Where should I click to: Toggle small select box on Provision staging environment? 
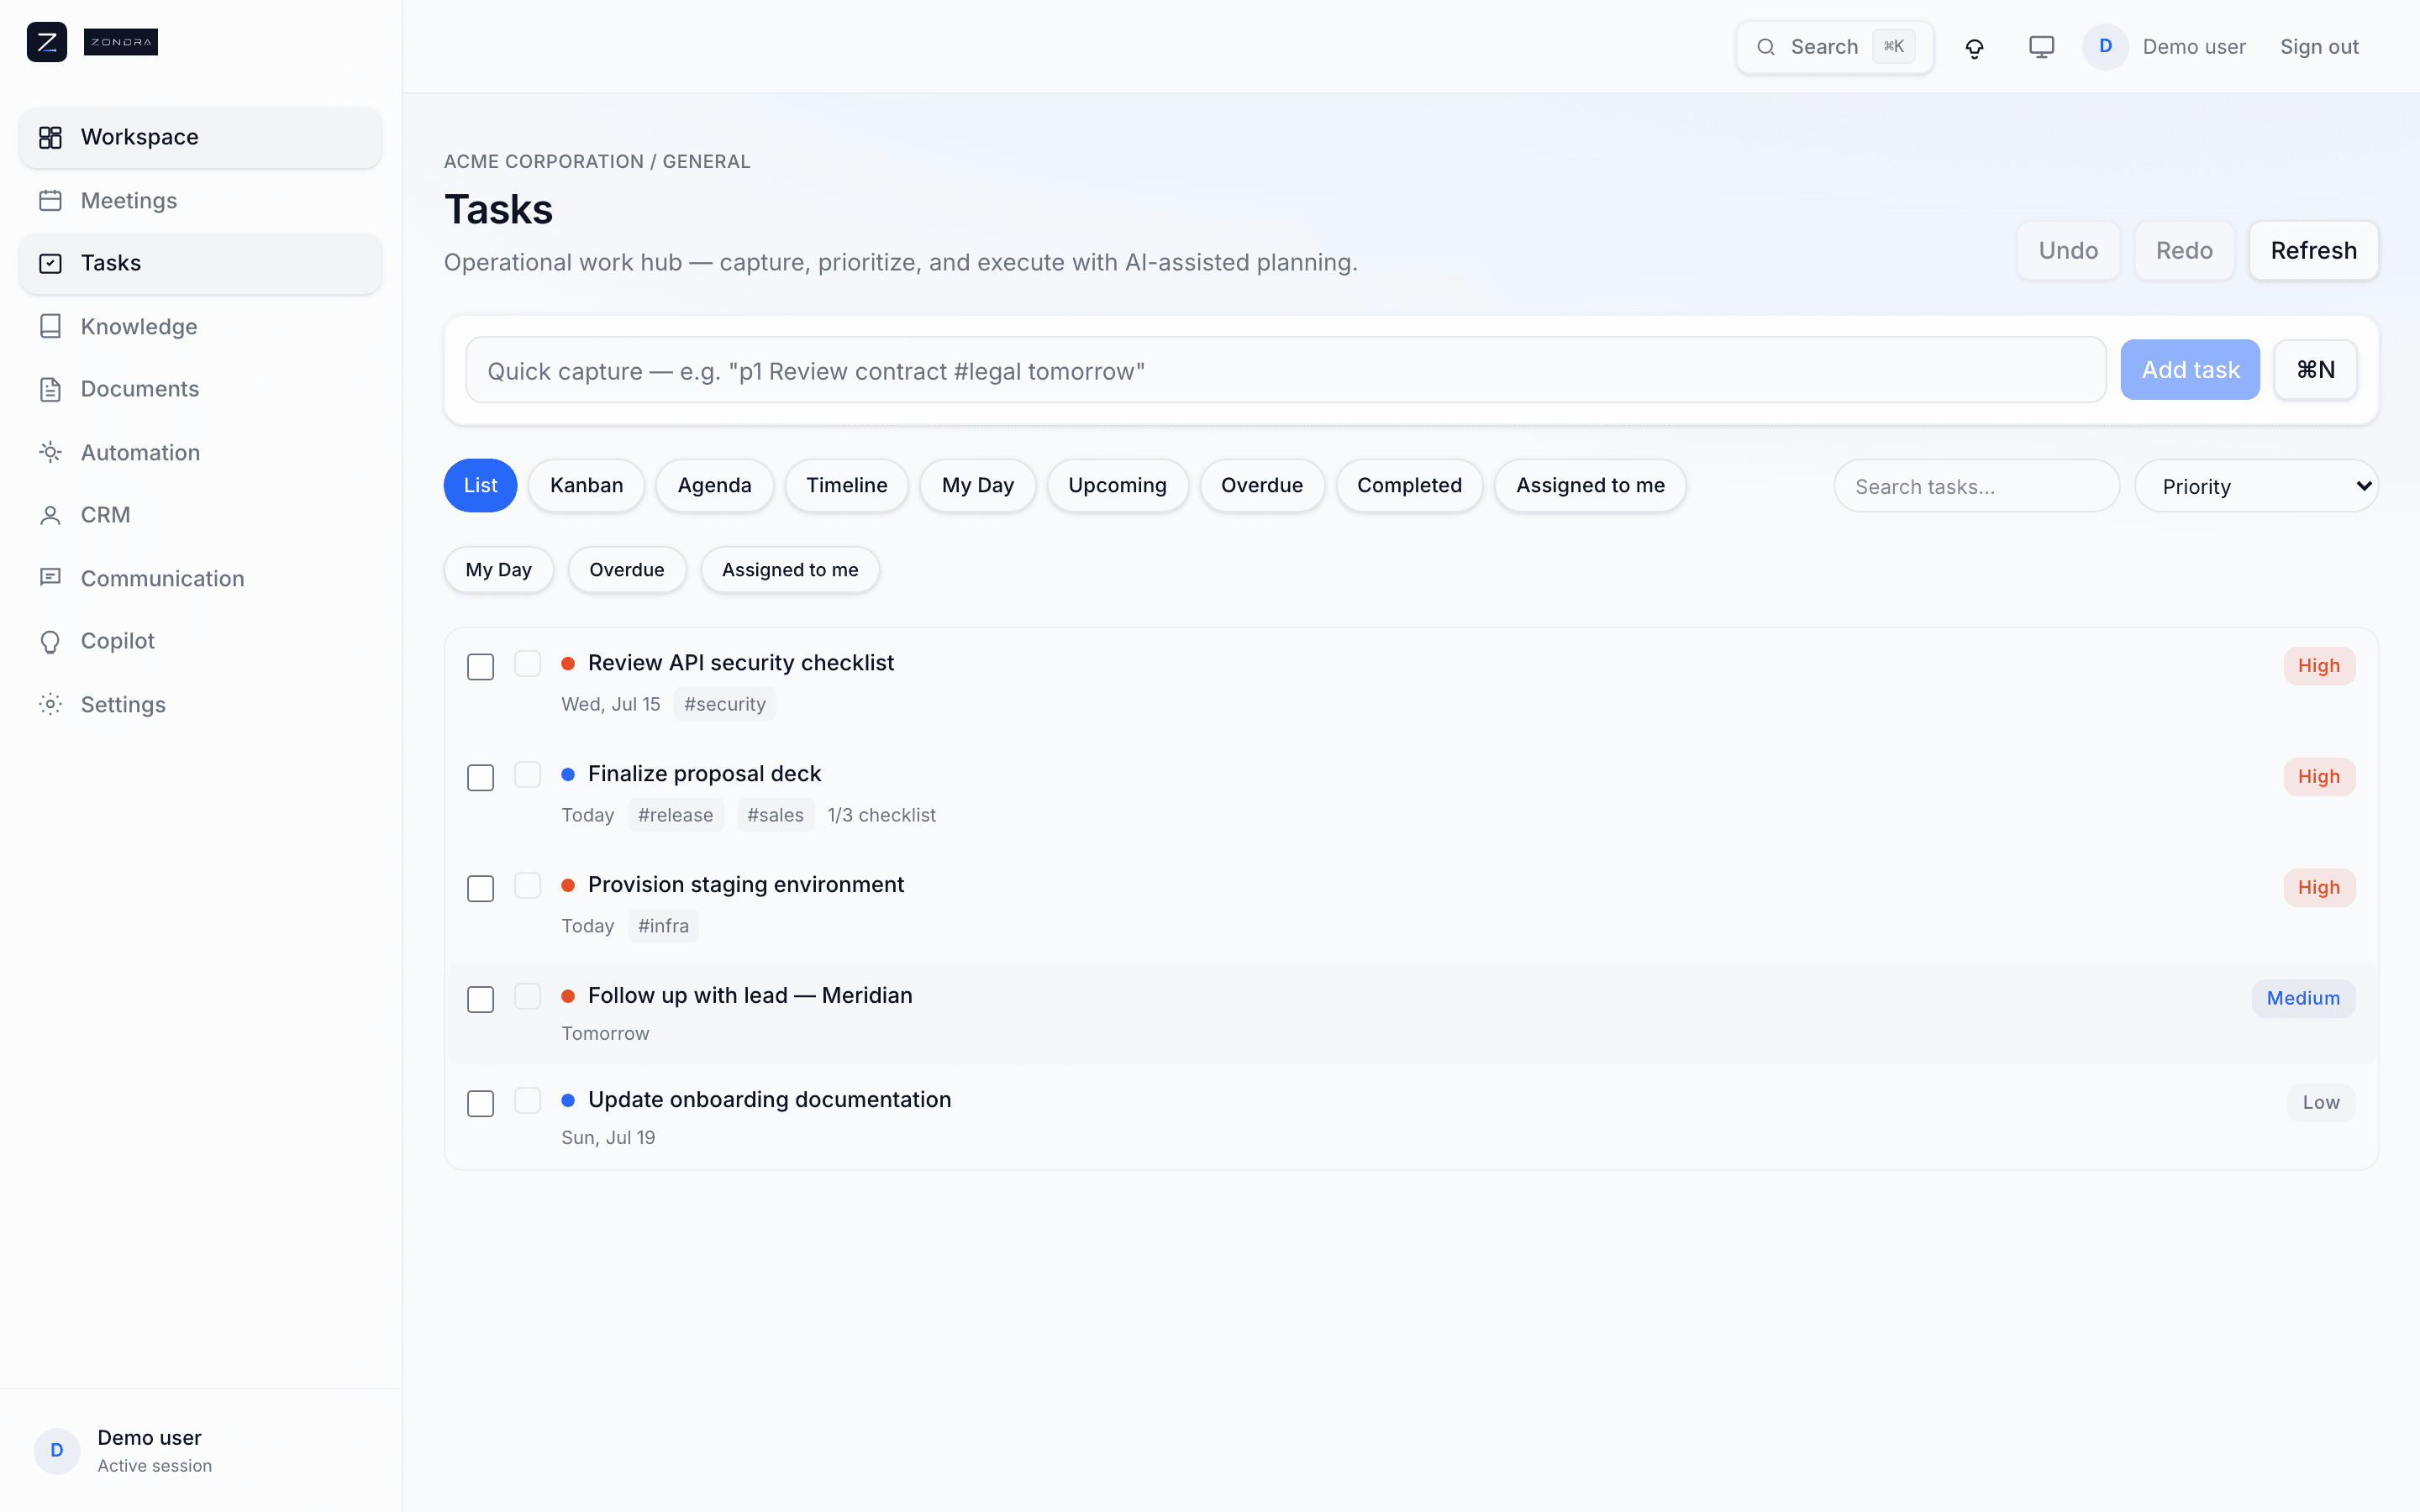pos(528,886)
